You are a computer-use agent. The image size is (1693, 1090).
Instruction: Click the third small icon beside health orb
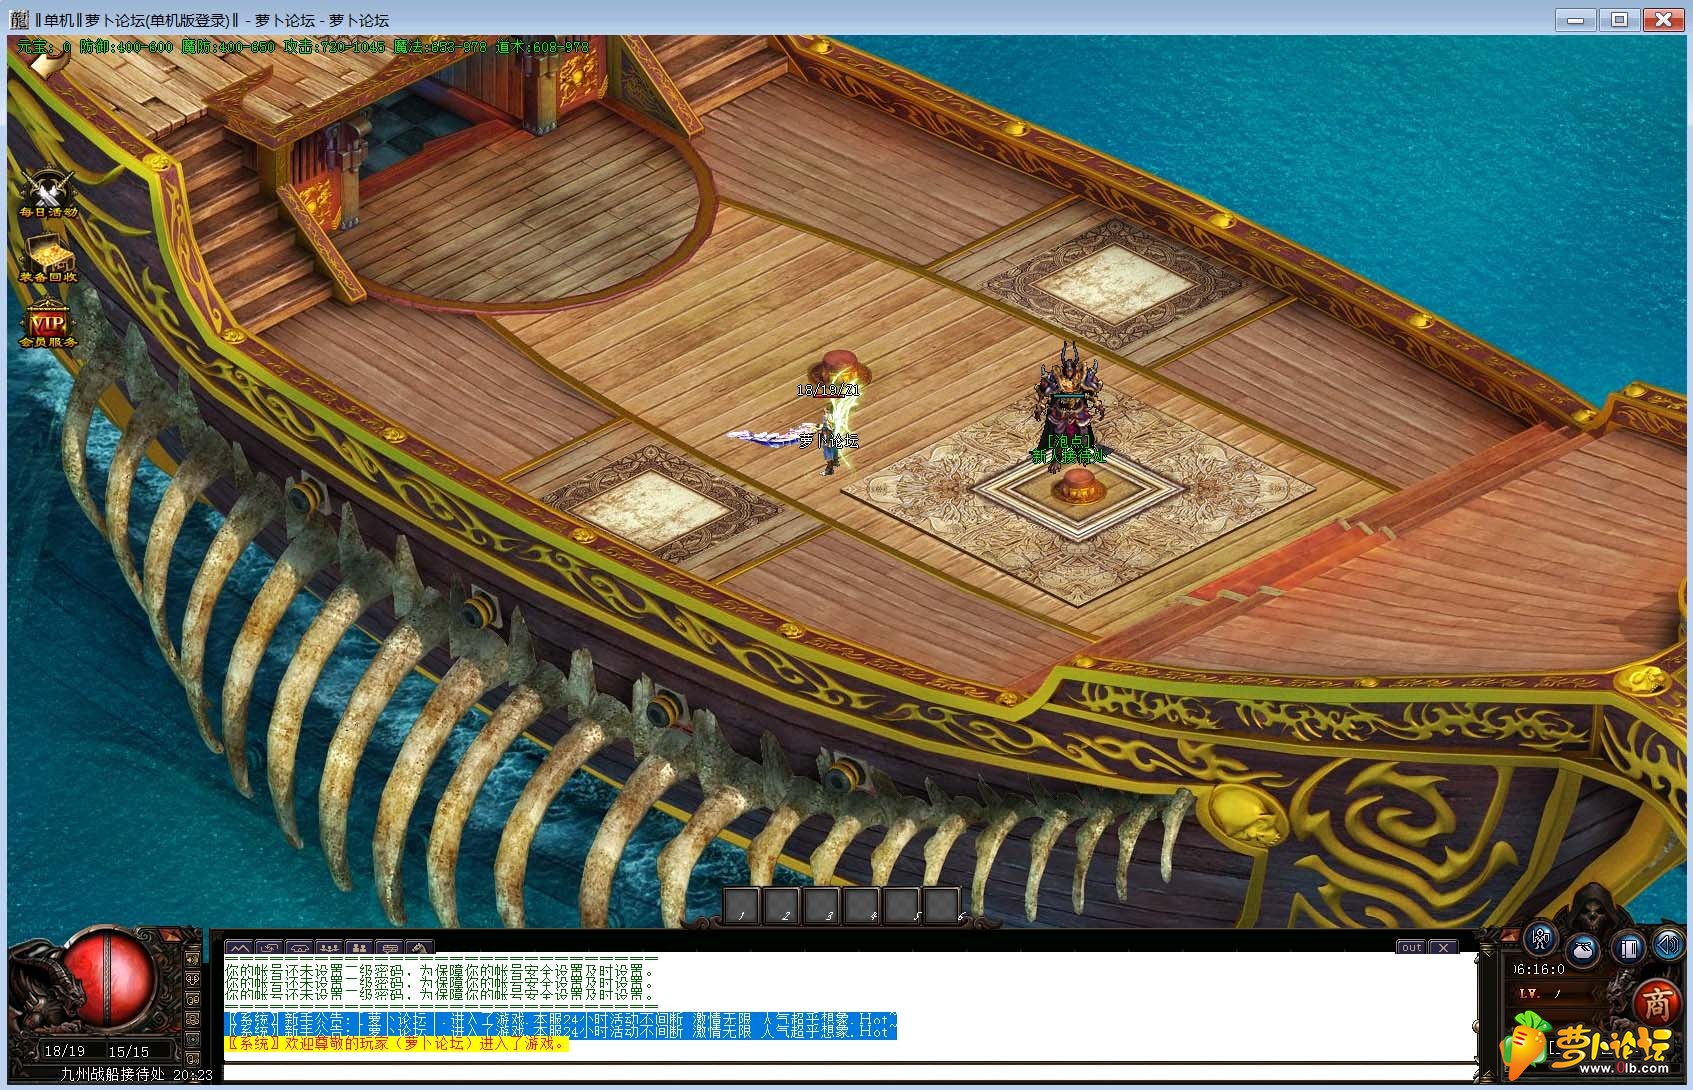pos(192,999)
